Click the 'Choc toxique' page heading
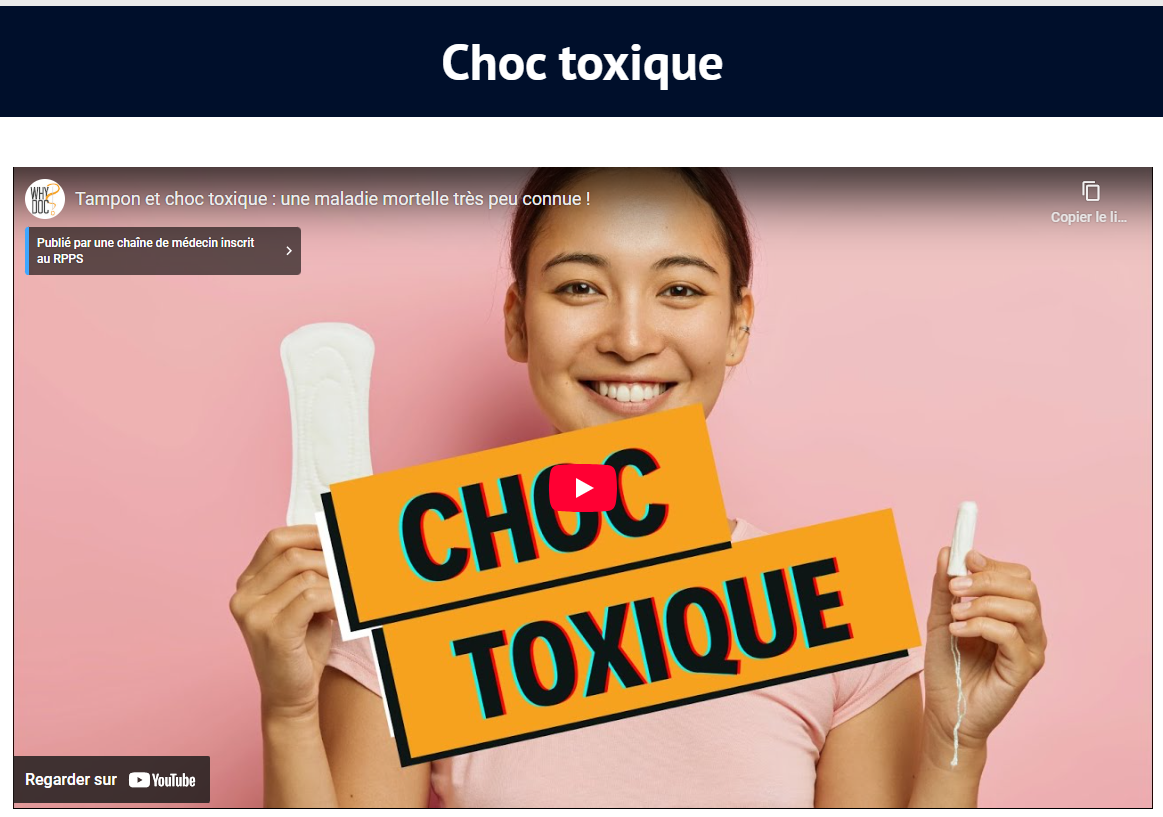The image size is (1163, 817). [x=582, y=62]
